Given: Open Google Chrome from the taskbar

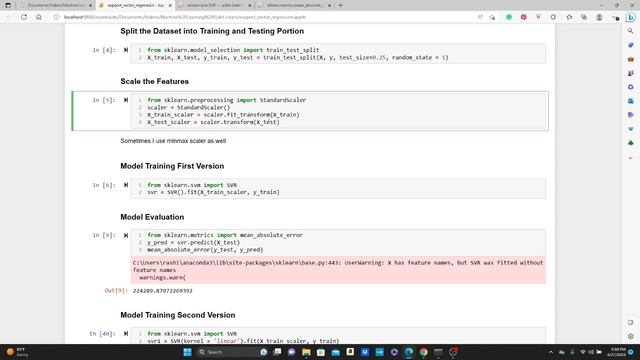Looking at the screenshot, I should (424, 352).
